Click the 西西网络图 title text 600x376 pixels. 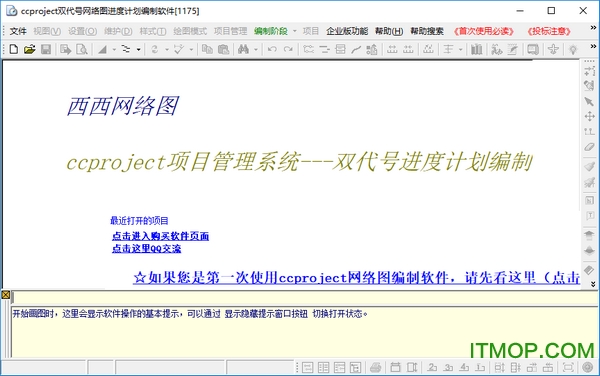pos(122,106)
